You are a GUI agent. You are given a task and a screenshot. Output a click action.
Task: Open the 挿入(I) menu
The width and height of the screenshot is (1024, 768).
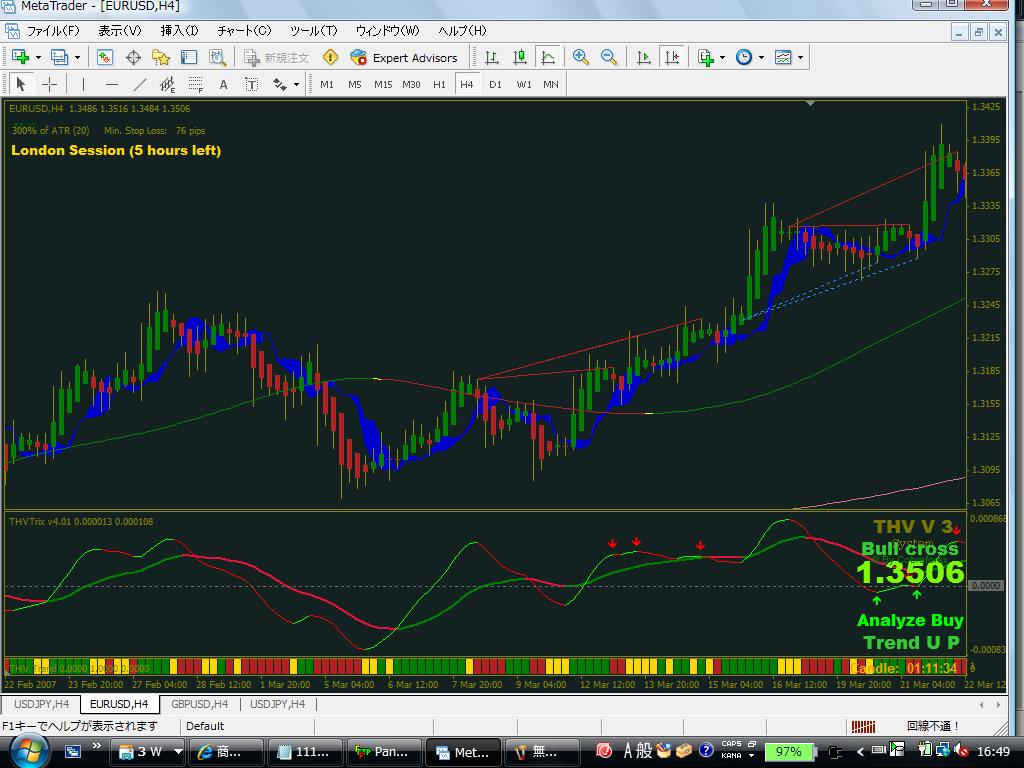point(179,31)
